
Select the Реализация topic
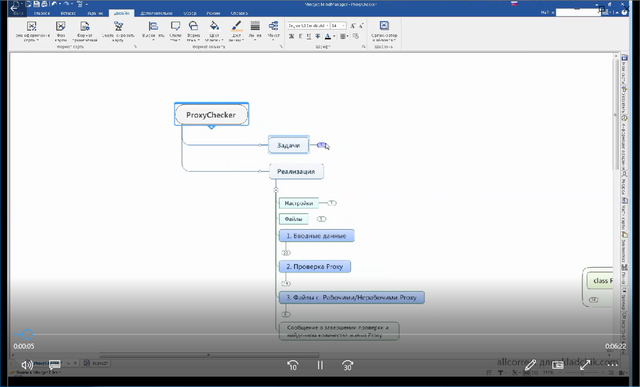(x=296, y=171)
